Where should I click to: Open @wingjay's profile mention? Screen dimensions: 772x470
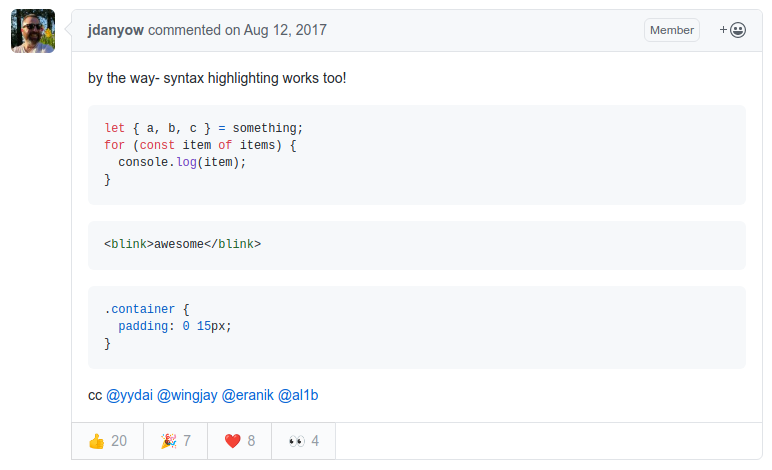tap(187, 395)
